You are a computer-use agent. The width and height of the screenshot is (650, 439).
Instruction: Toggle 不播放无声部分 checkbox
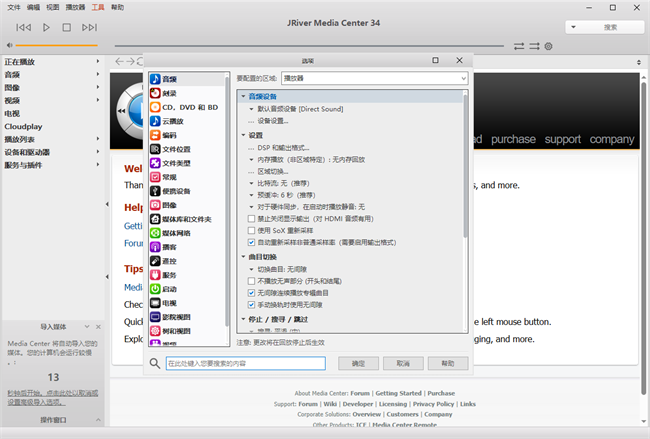pyautogui.click(x=251, y=281)
